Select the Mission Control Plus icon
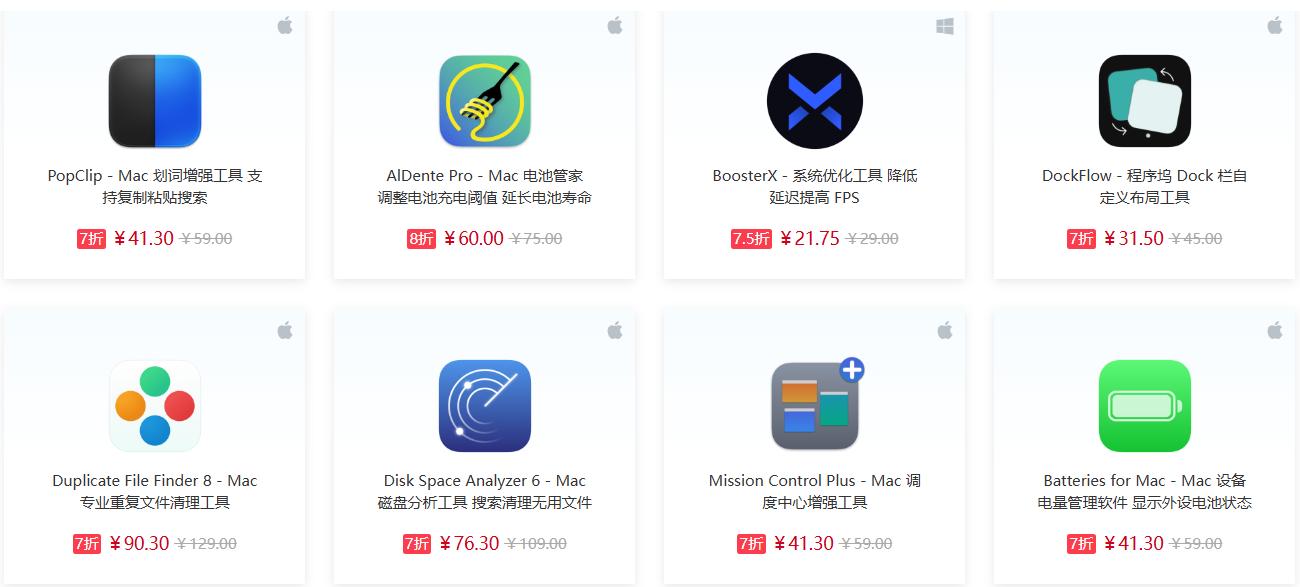Screen dimensions: 1300x587 [x=817, y=404]
